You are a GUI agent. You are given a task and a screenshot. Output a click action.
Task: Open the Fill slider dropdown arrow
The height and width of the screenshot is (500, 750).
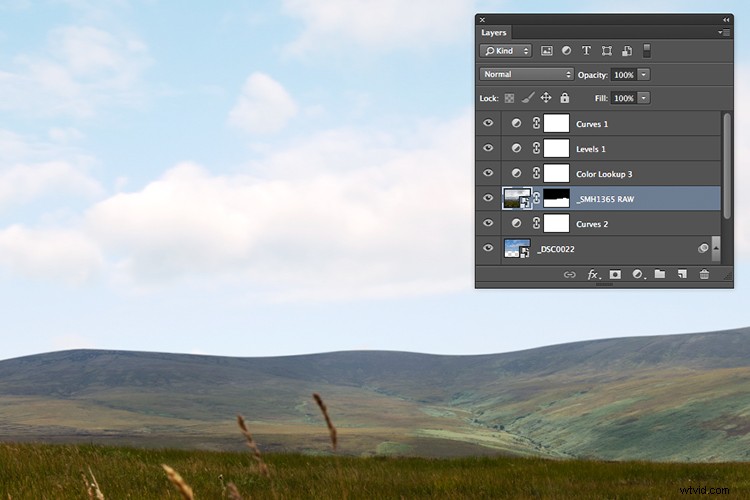pyautogui.click(x=644, y=98)
